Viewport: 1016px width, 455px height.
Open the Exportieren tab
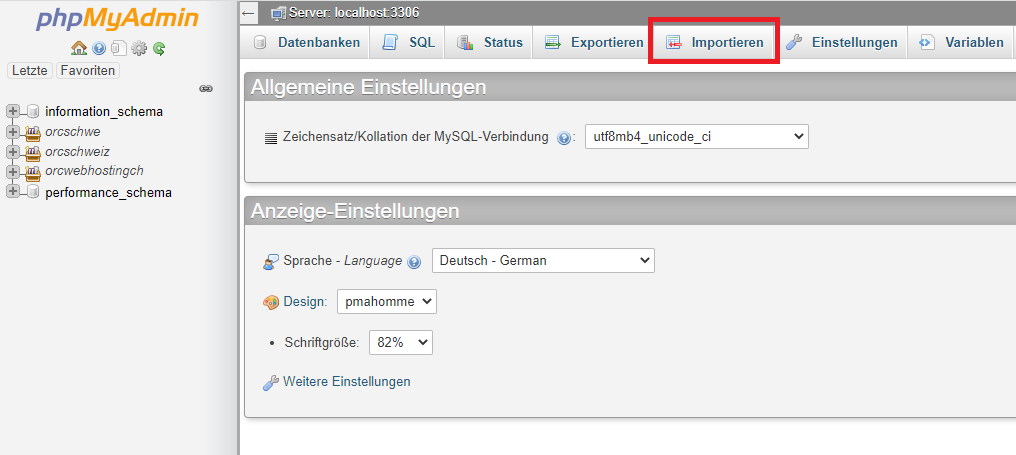click(x=595, y=43)
